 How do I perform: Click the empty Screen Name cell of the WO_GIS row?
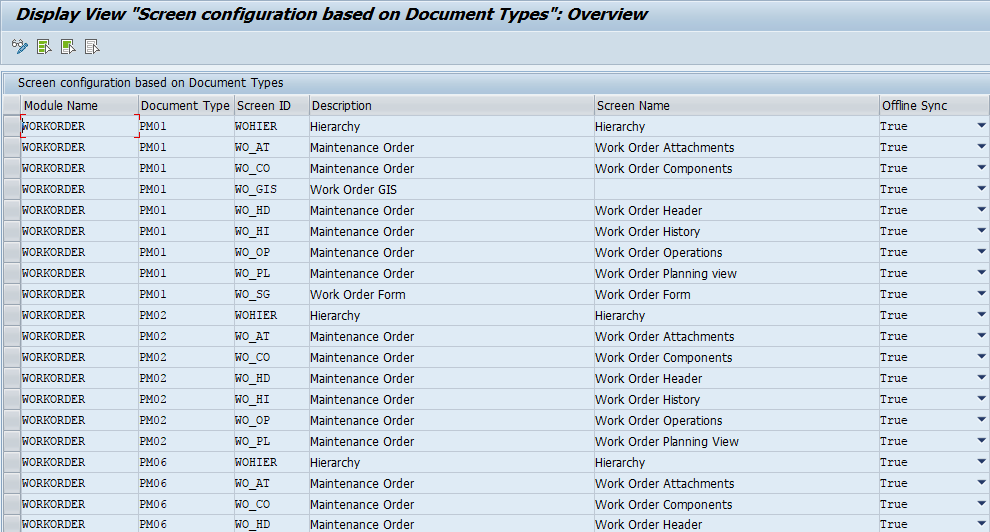coord(735,189)
